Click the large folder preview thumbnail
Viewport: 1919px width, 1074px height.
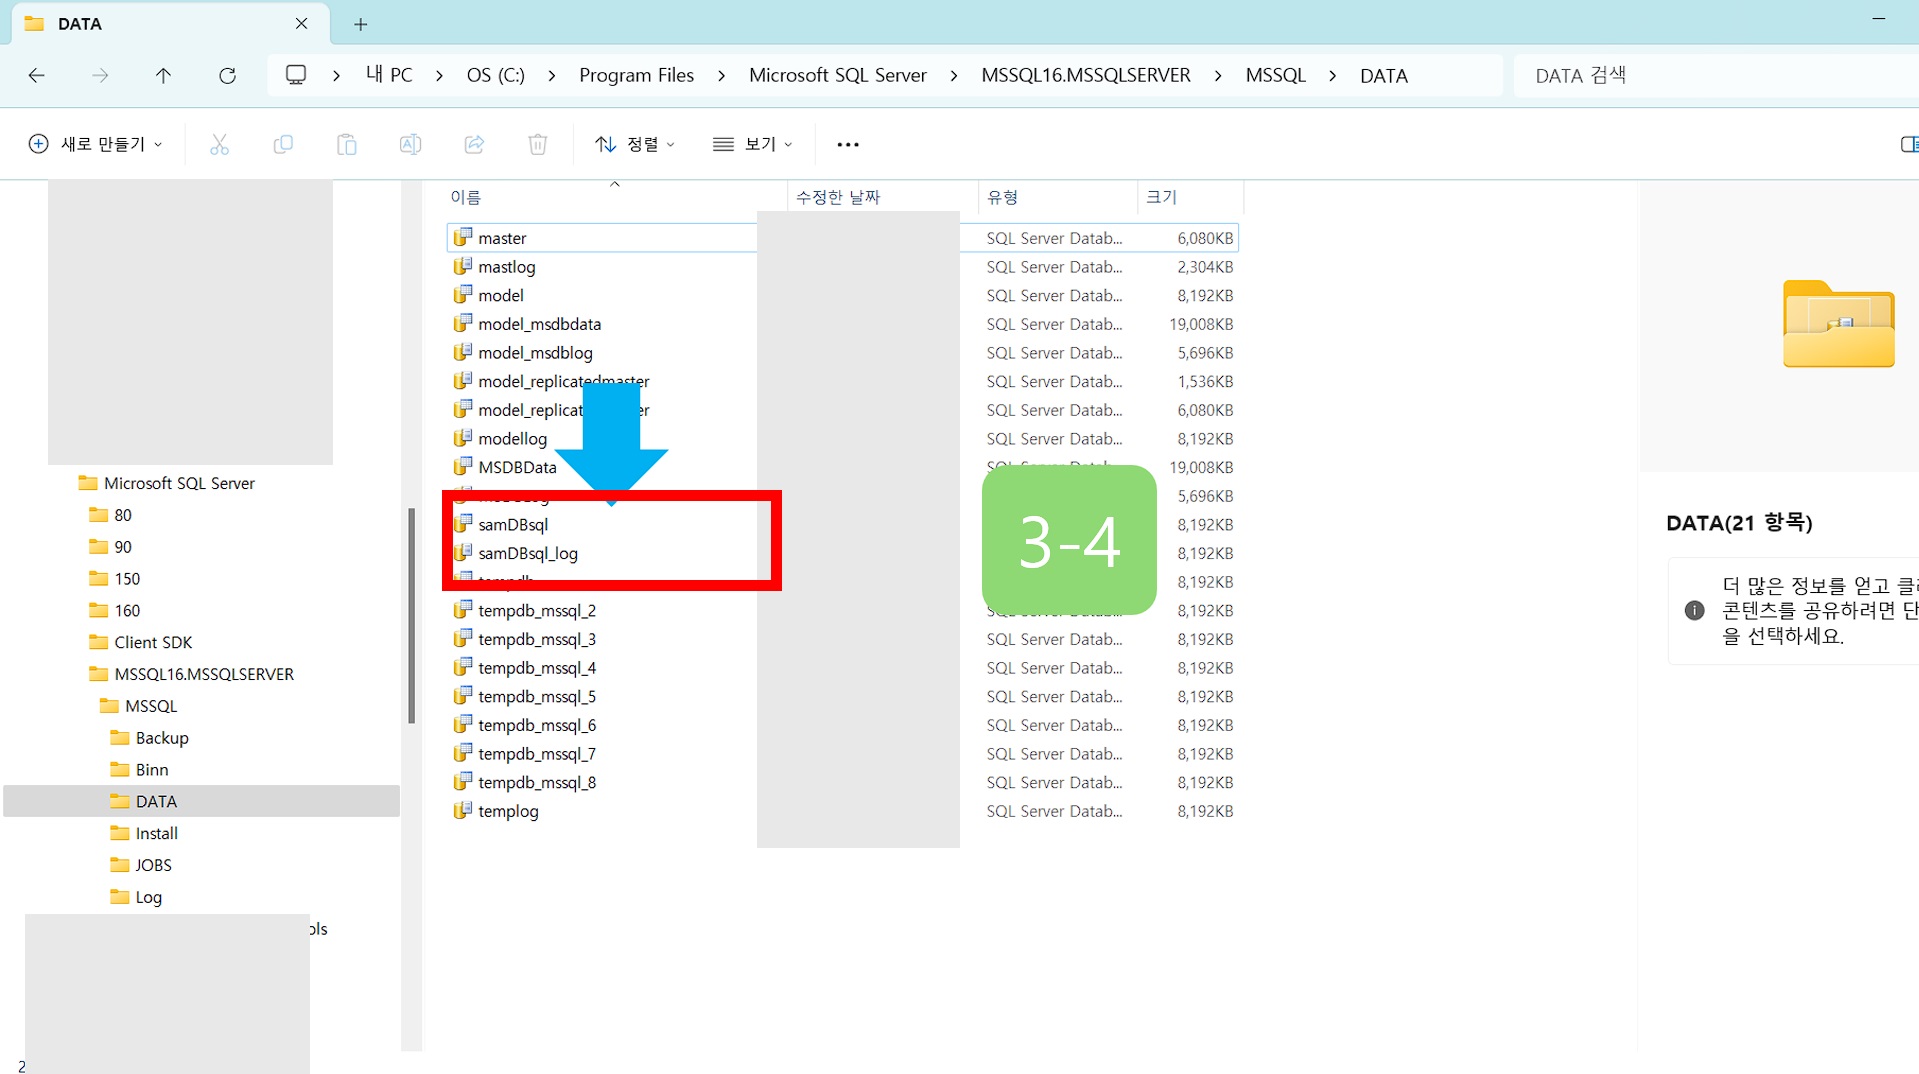point(1838,324)
